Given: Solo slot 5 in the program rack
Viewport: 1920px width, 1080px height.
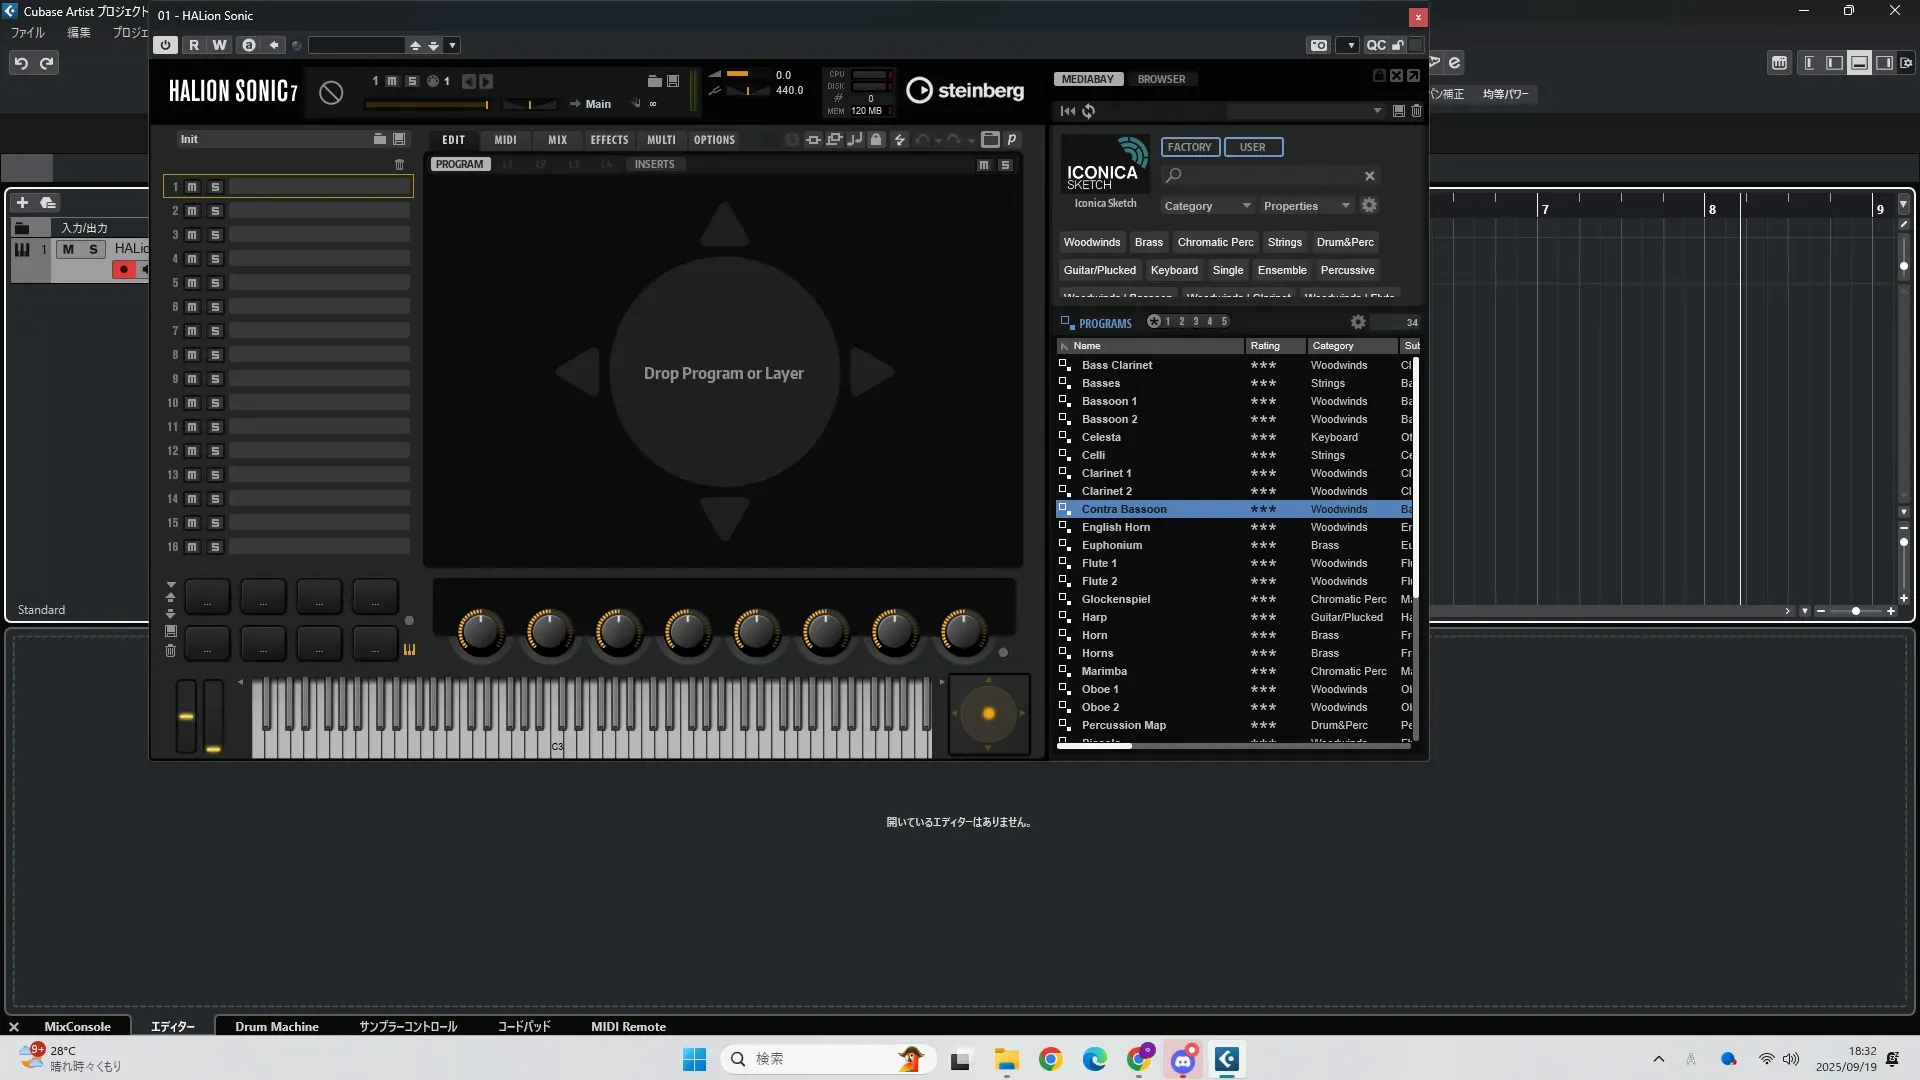Looking at the screenshot, I should [215, 283].
